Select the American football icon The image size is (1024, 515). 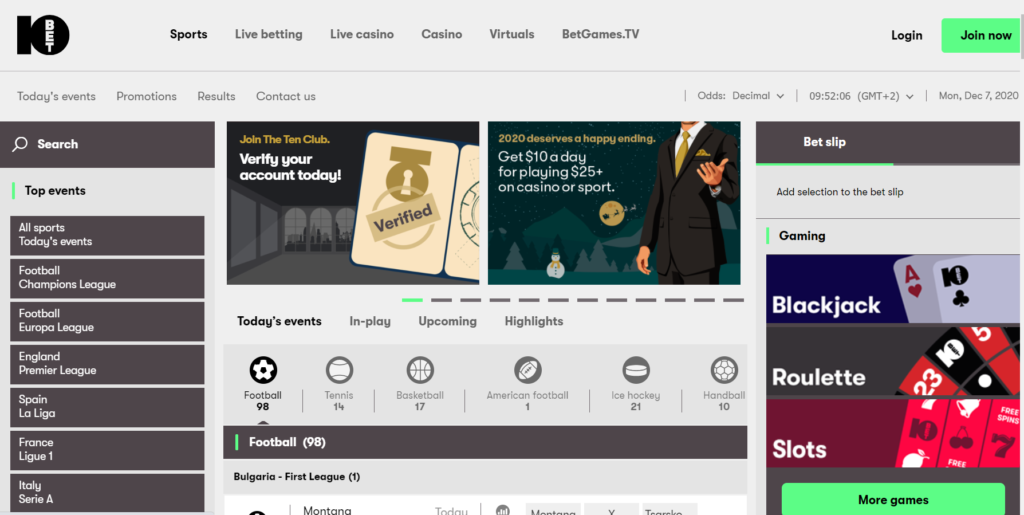click(x=528, y=370)
